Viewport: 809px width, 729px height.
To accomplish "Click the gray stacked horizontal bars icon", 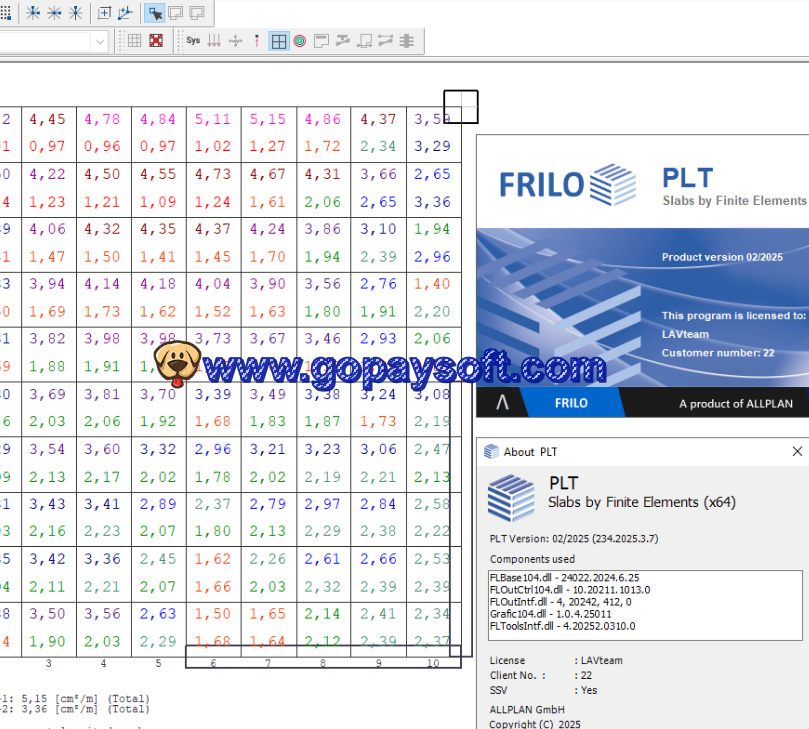I will click(x=407, y=41).
